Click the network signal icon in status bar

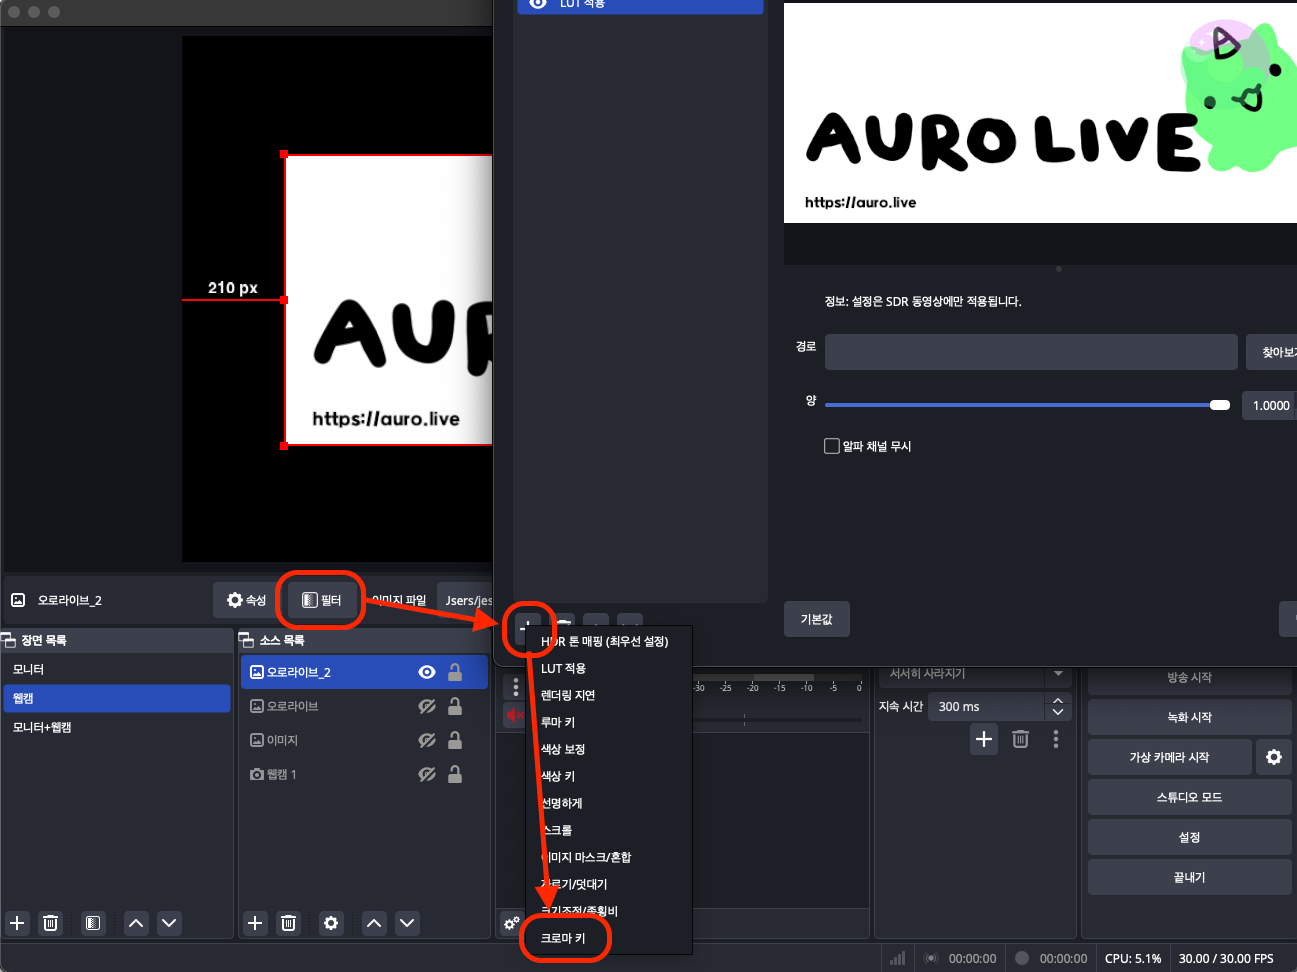point(898,958)
